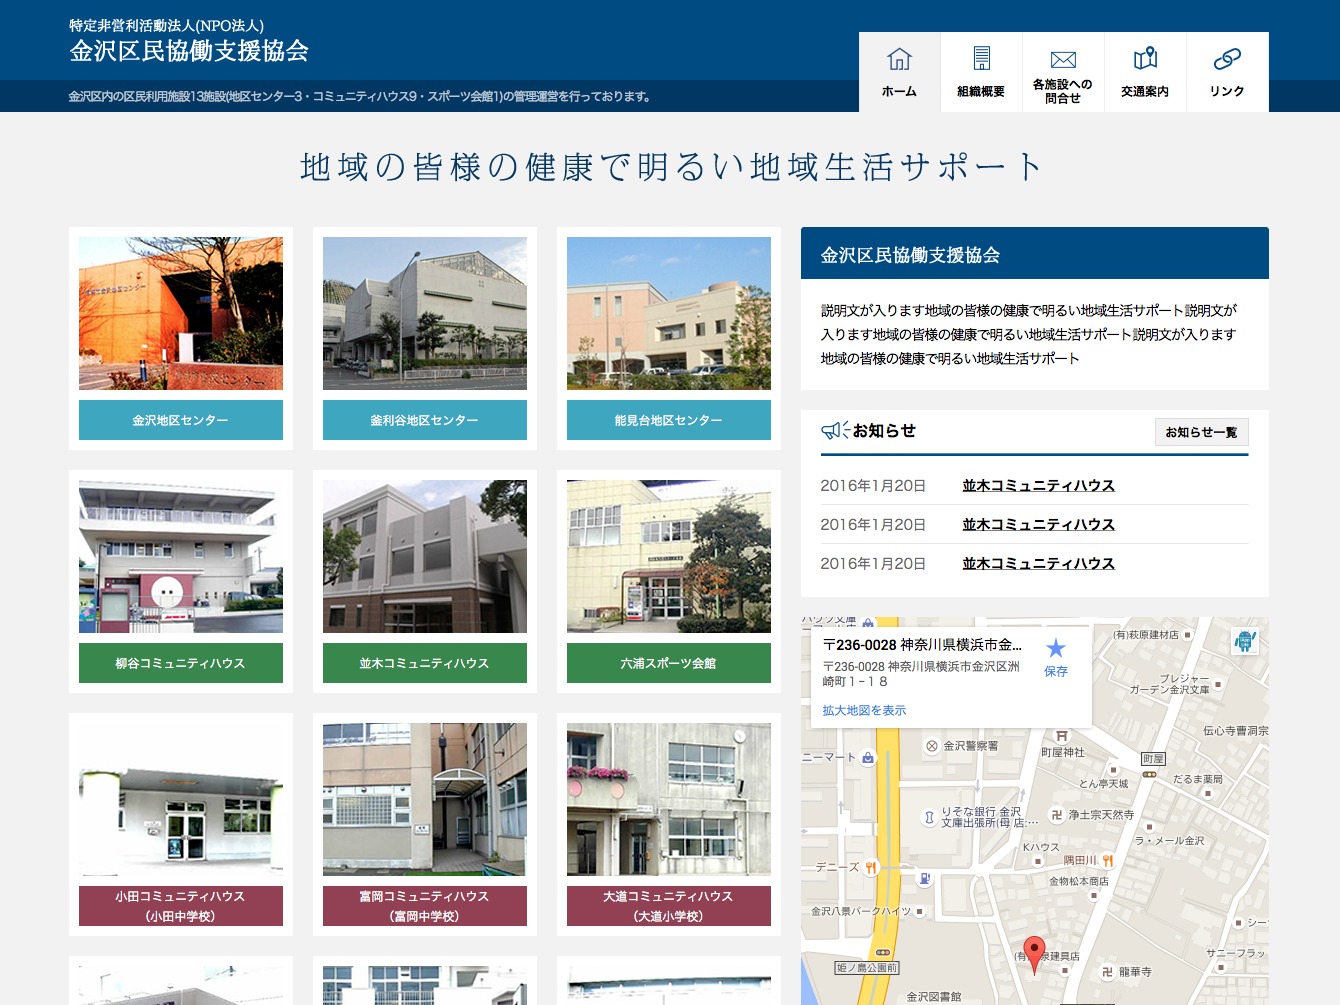Click the 町屋神社 shrine icon
This screenshot has height=1005, width=1340.
pos(1062,736)
